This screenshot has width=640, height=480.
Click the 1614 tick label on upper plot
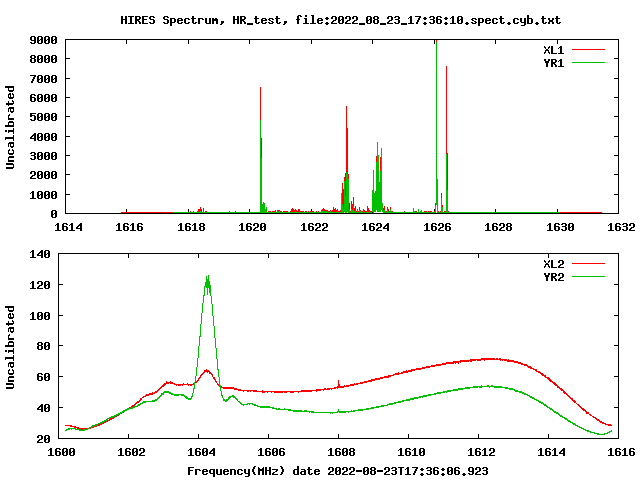click(x=68, y=227)
